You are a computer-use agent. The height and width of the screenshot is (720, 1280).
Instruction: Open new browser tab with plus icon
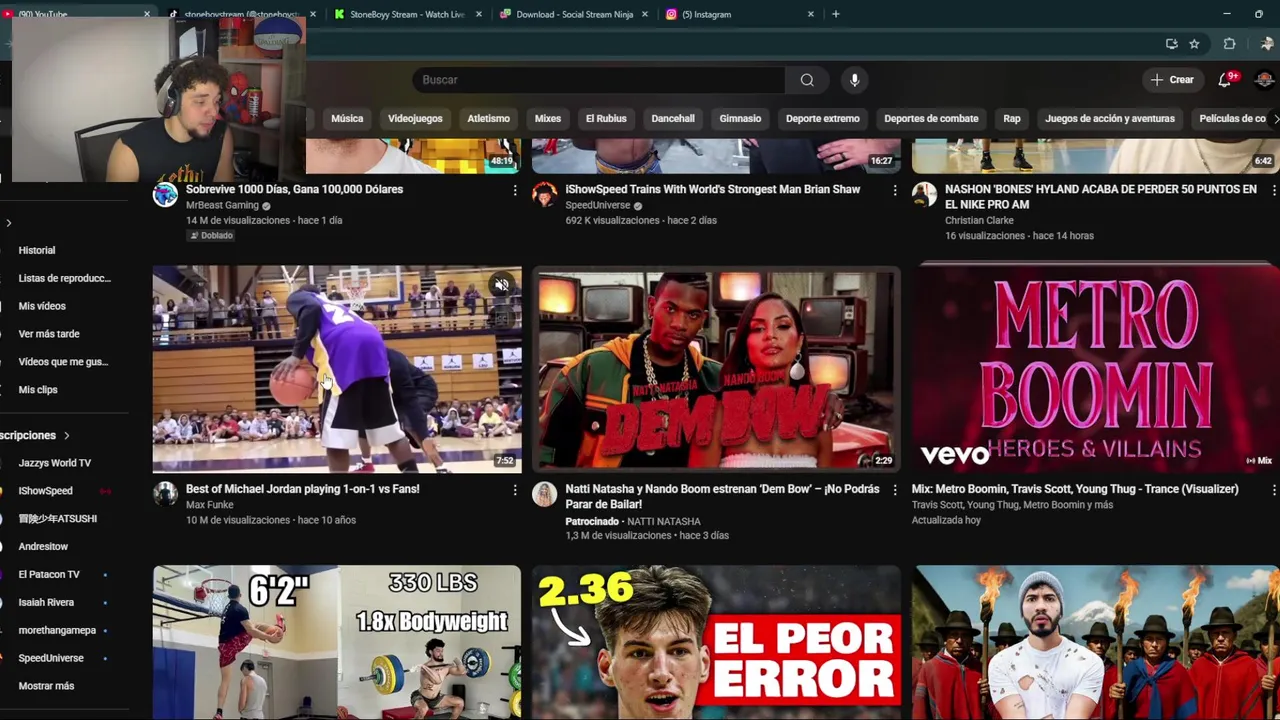(836, 14)
